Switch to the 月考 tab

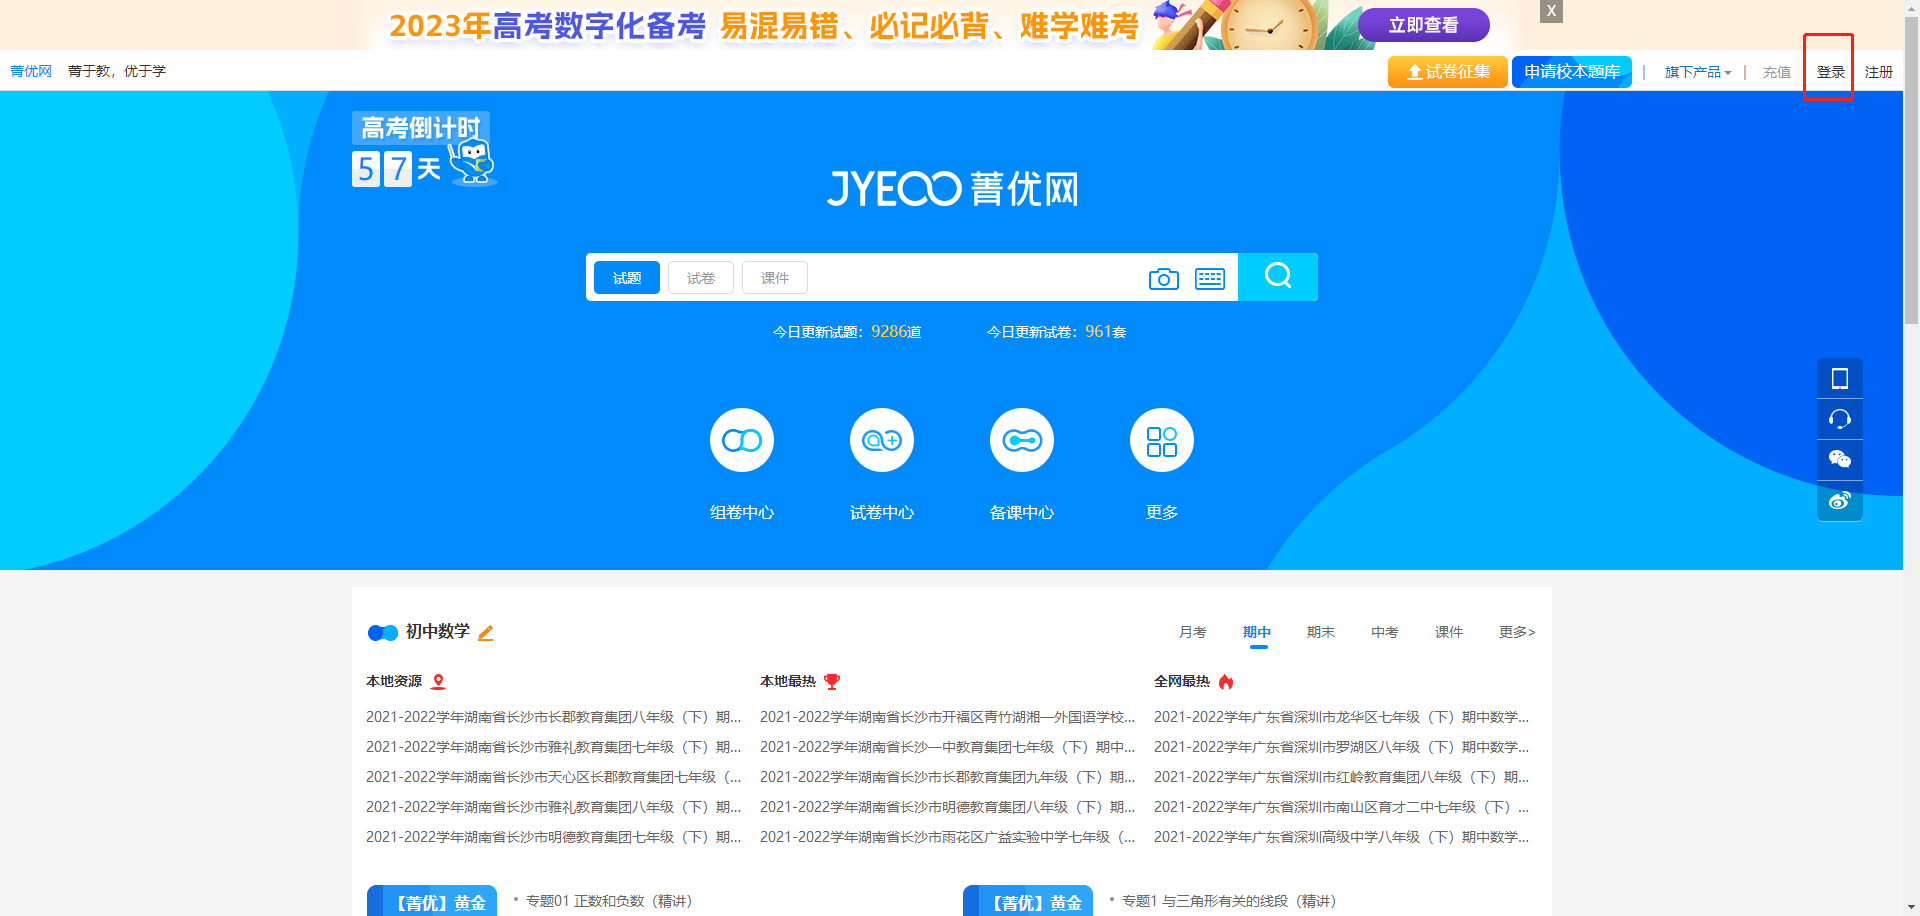coord(1192,632)
